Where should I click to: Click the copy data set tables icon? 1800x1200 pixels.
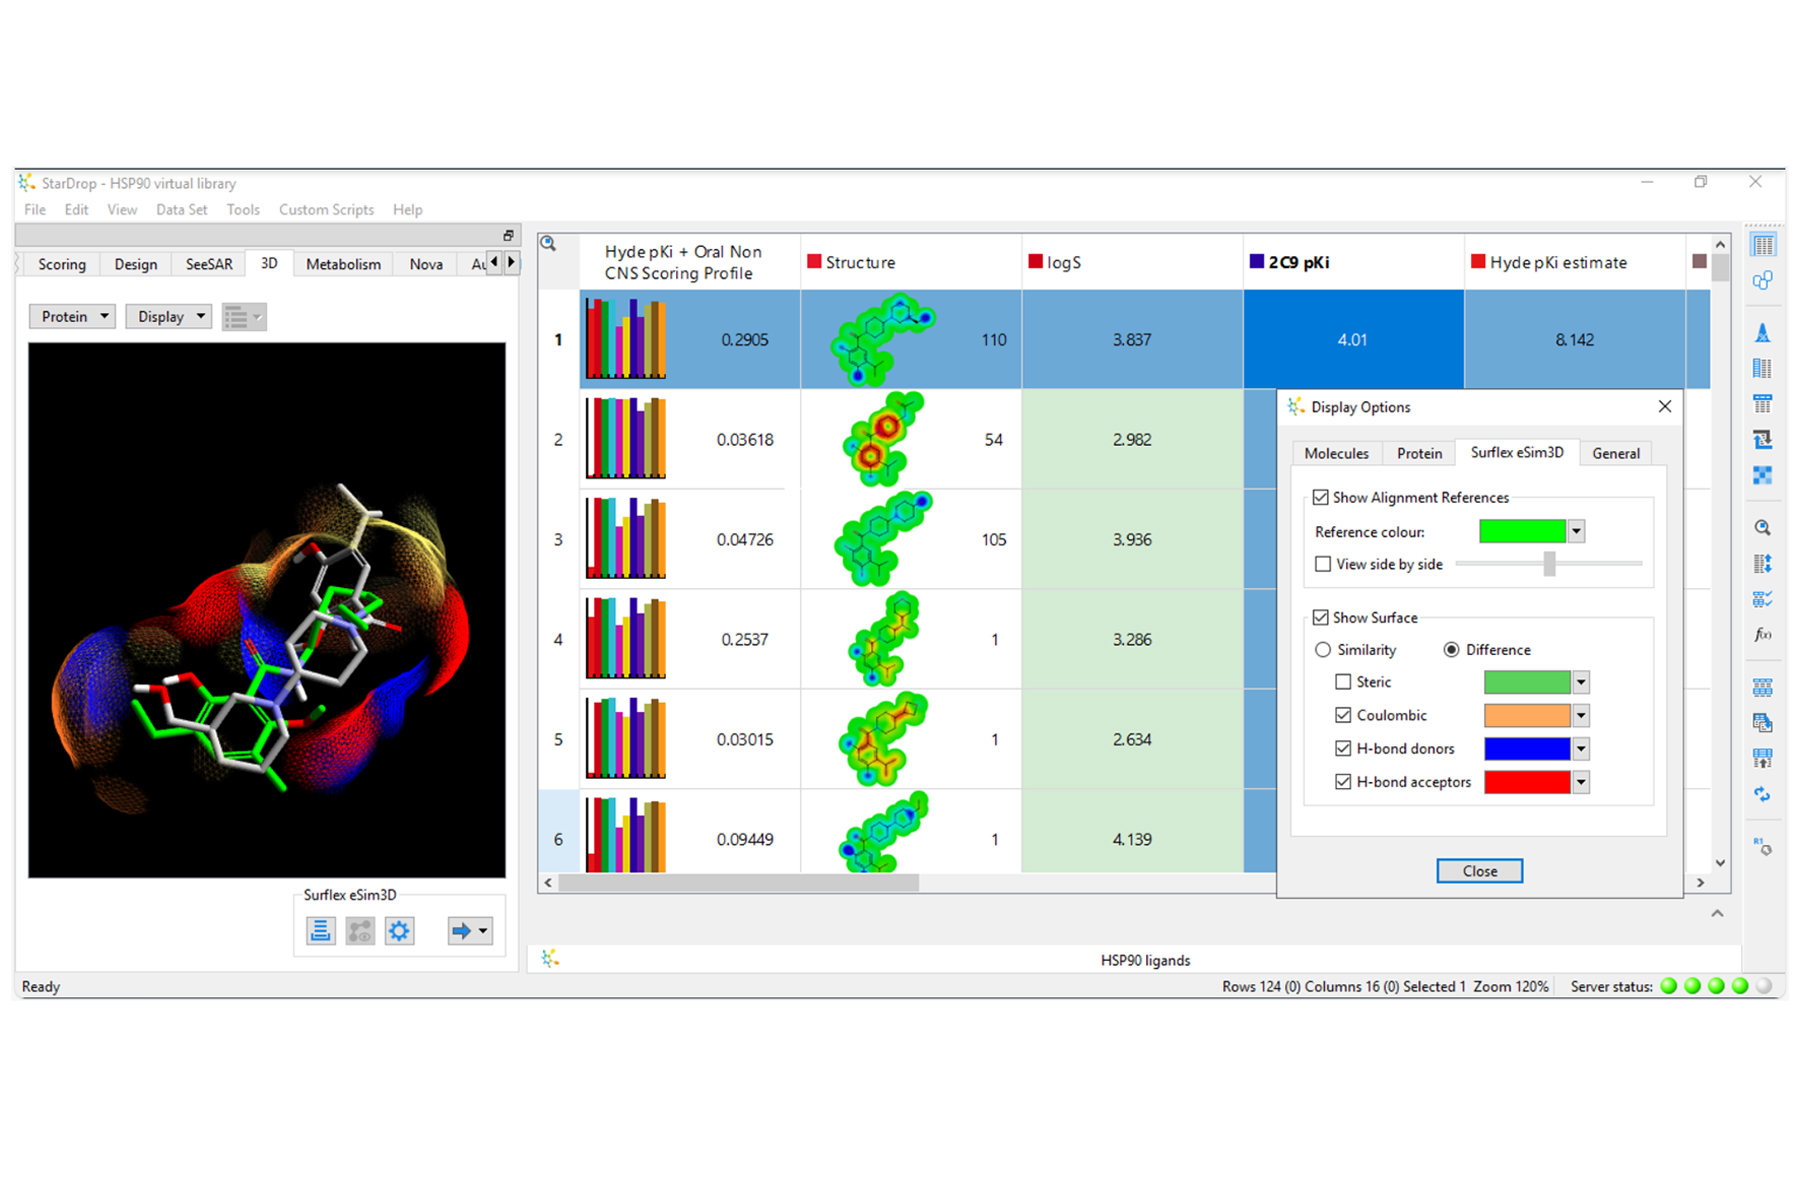tap(1763, 723)
